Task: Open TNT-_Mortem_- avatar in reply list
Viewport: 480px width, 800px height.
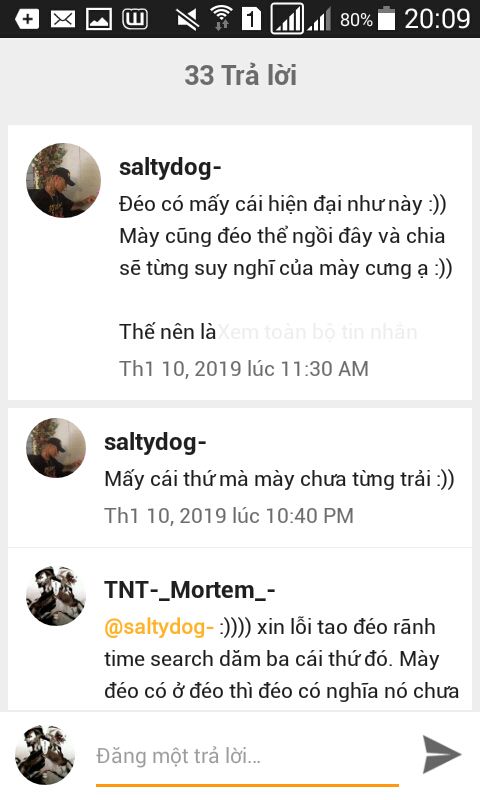Action: (x=56, y=595)
